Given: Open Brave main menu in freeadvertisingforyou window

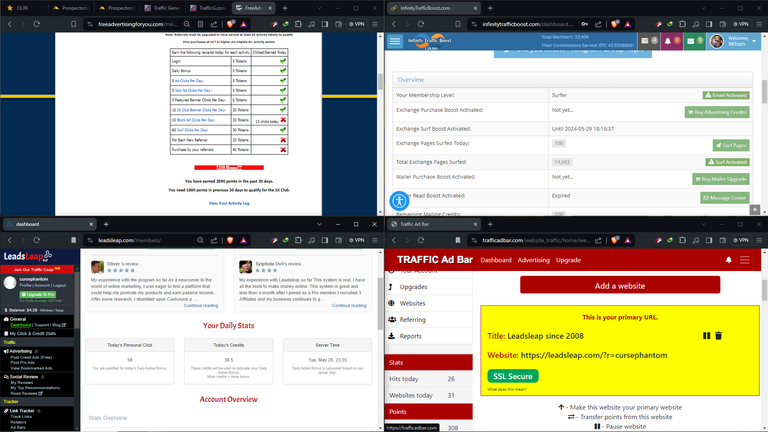Looking at the screenshot, I should 375,24.
